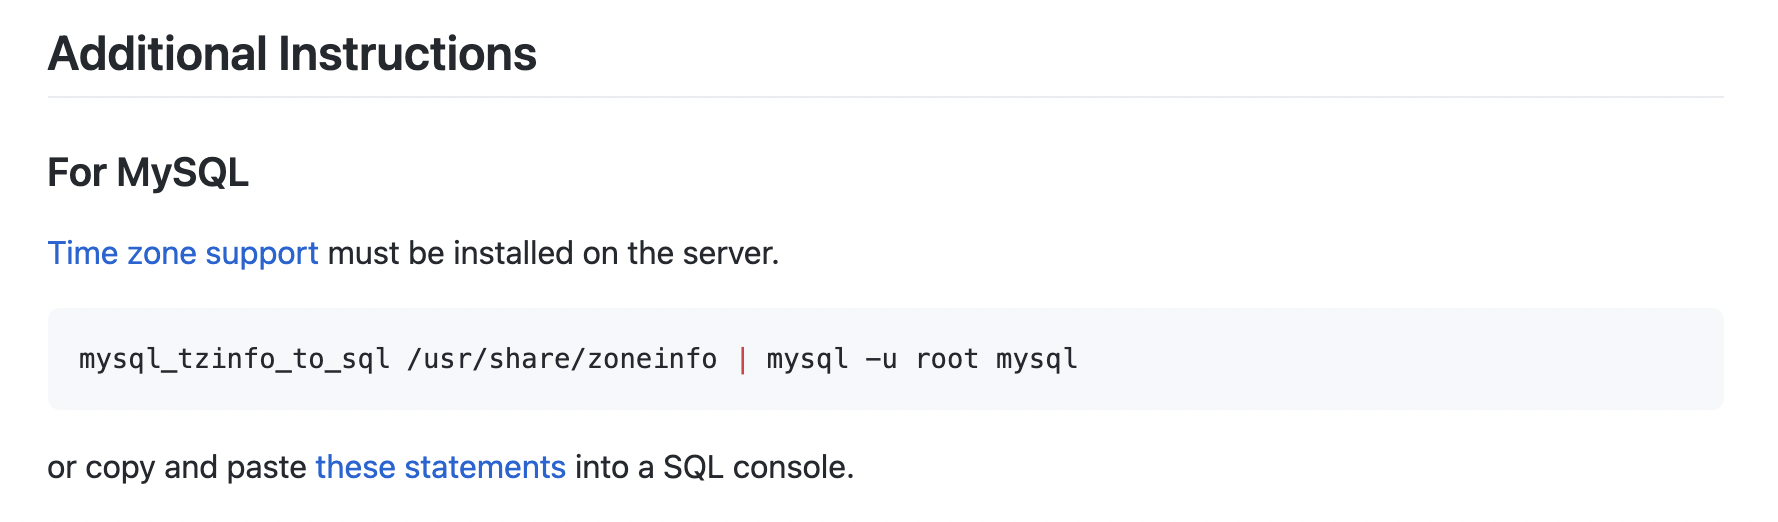Click the word "console." at the sentence end
The height and width of the screenshot is (522, 1778).
click(x=793, y=467)
